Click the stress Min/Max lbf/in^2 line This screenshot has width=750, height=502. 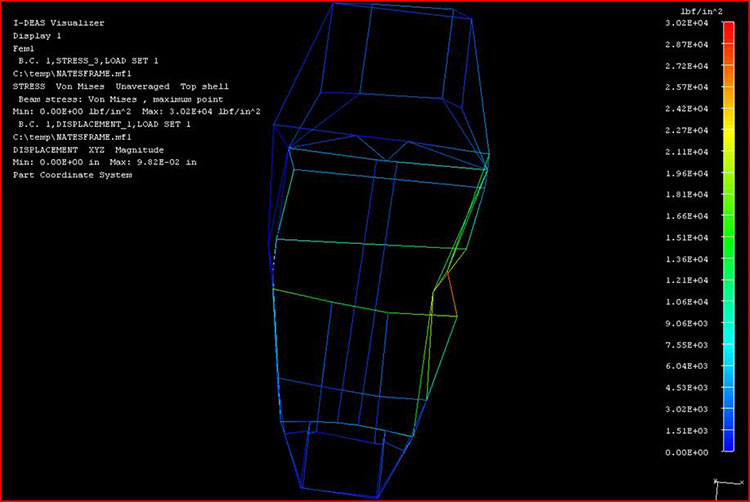tap(136, 111)
